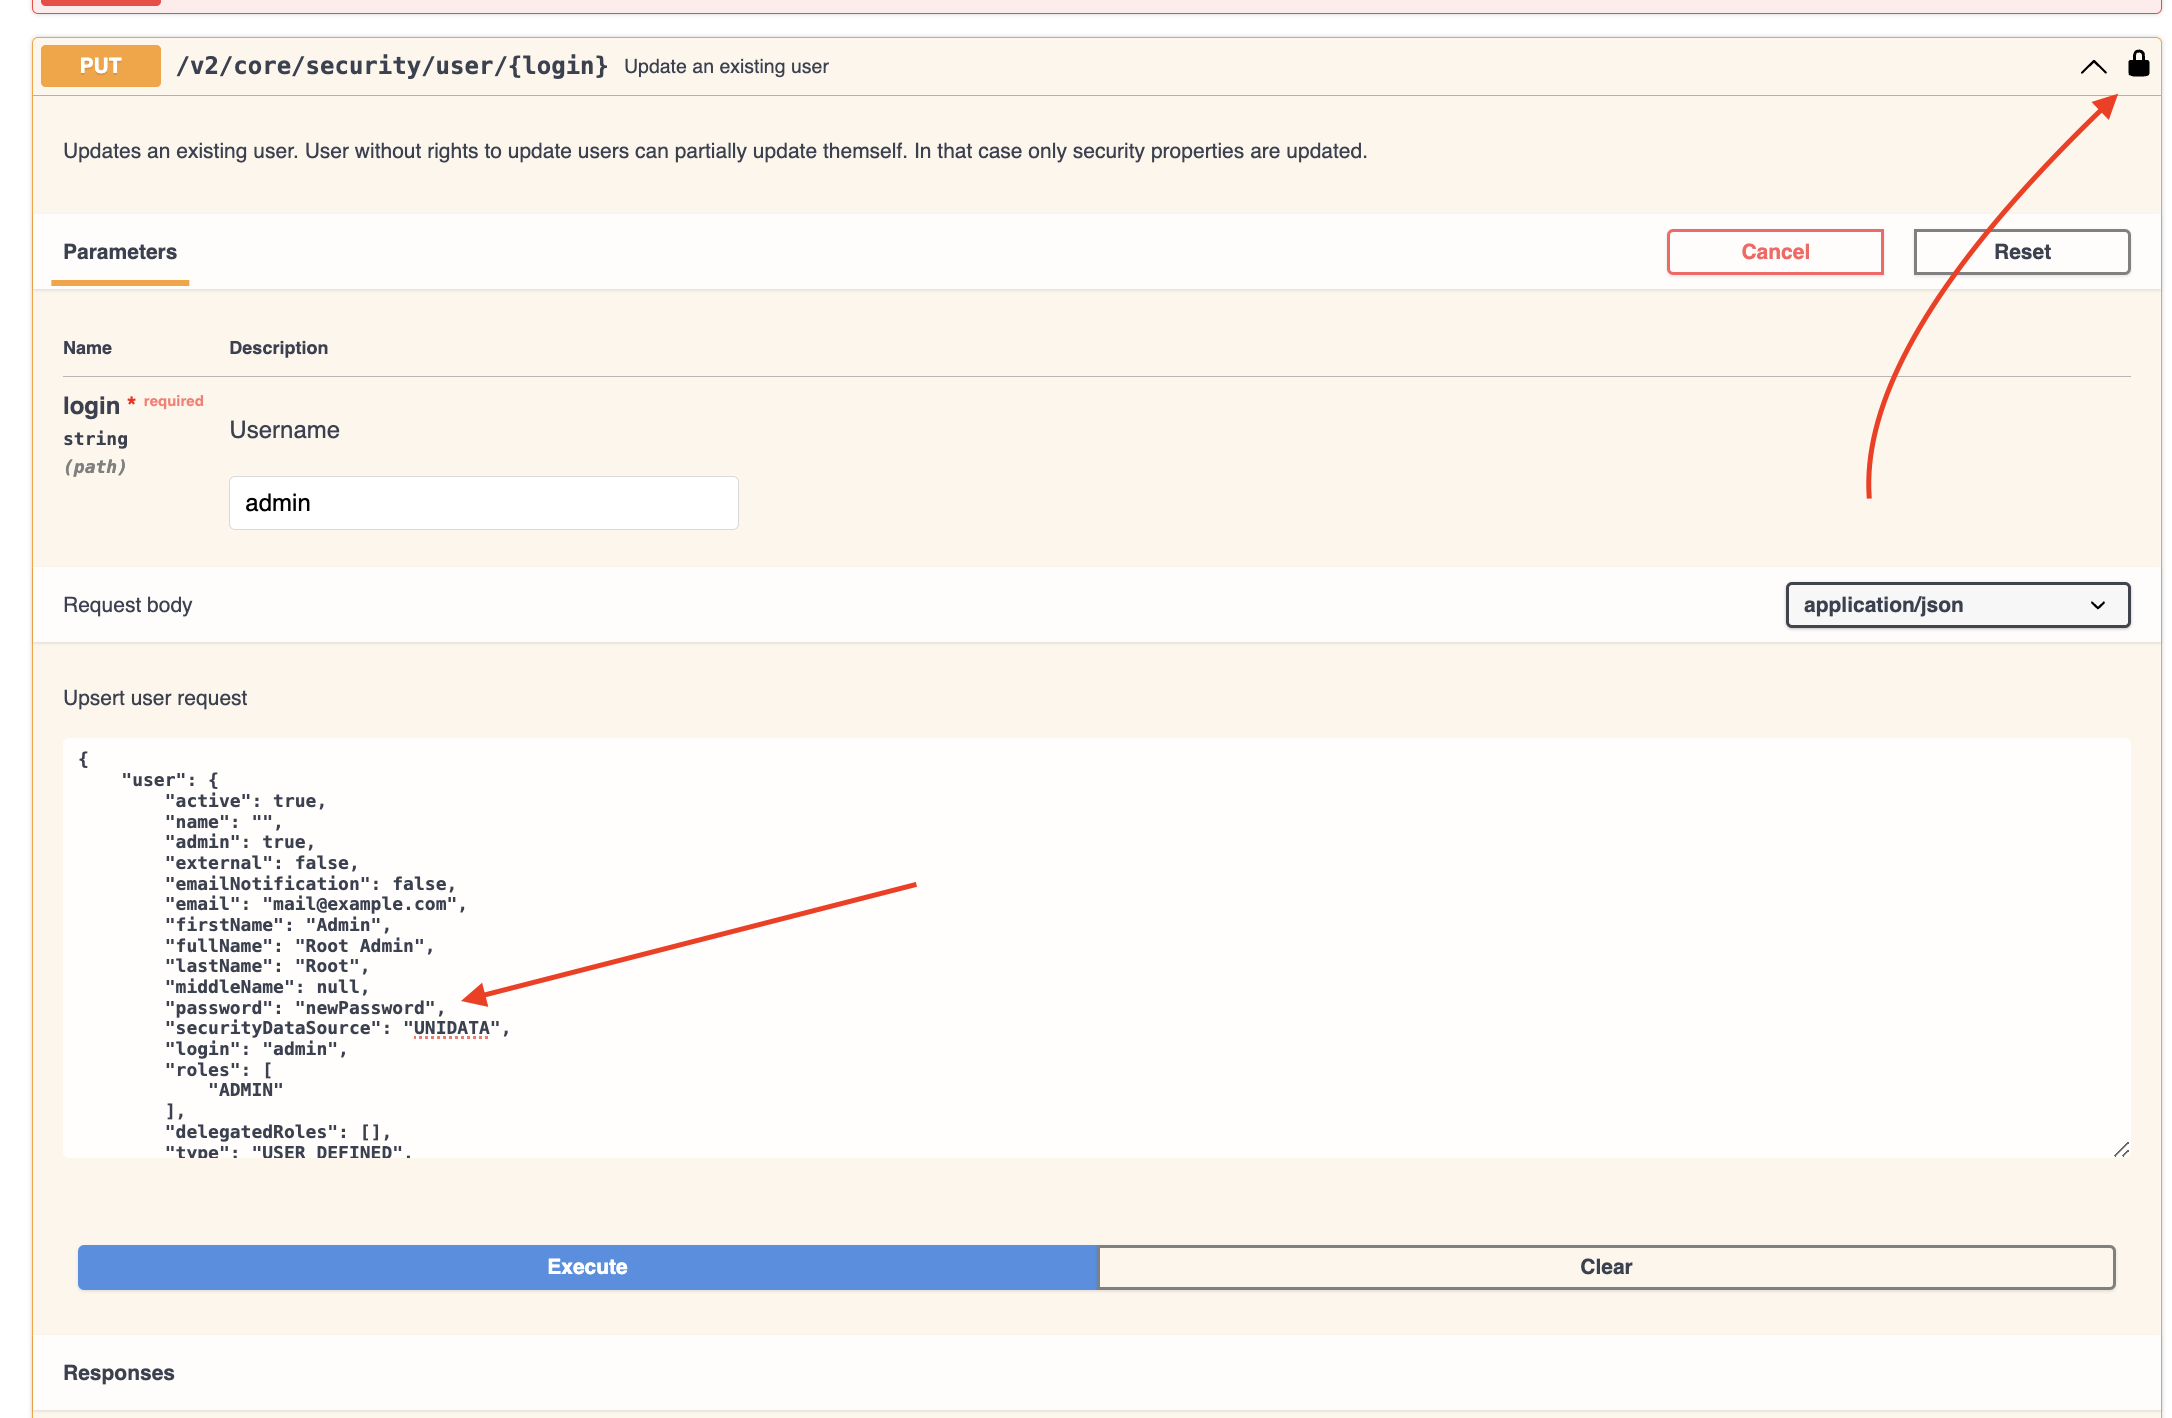Click the Responses section heading
2172x1418 pixels.
coord(119,1373)
